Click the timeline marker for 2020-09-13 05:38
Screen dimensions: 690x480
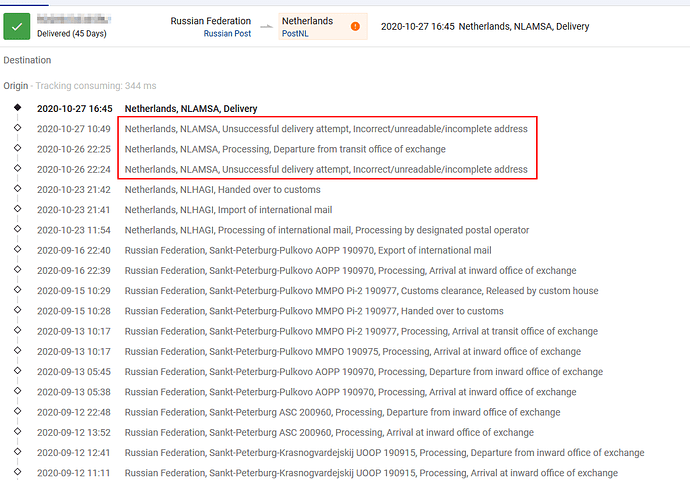coord(18,391)
